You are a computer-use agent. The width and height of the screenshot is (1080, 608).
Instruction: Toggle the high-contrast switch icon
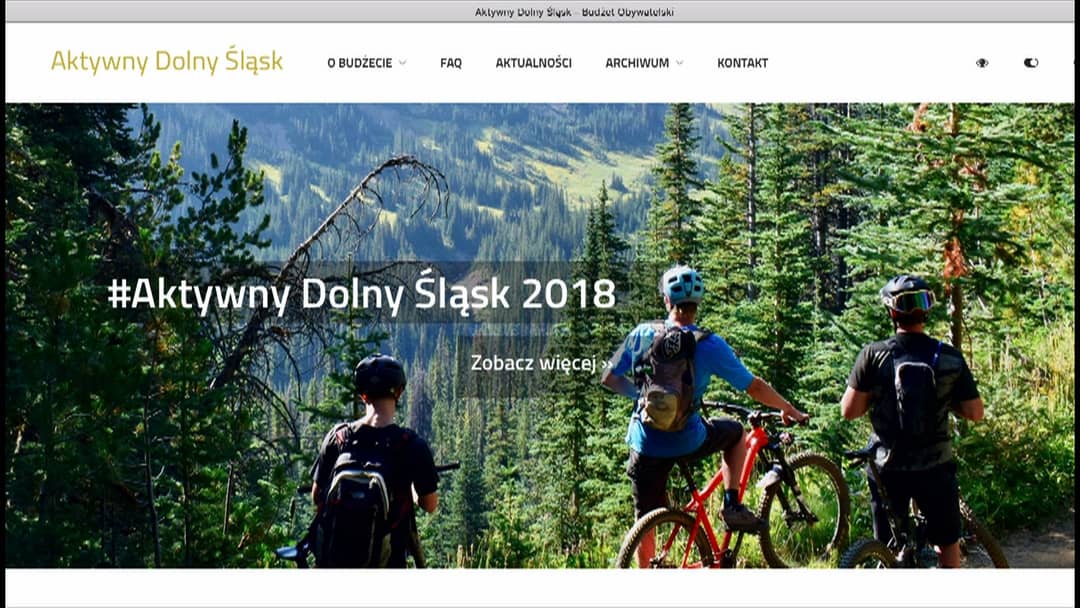tap(1030, 63)
